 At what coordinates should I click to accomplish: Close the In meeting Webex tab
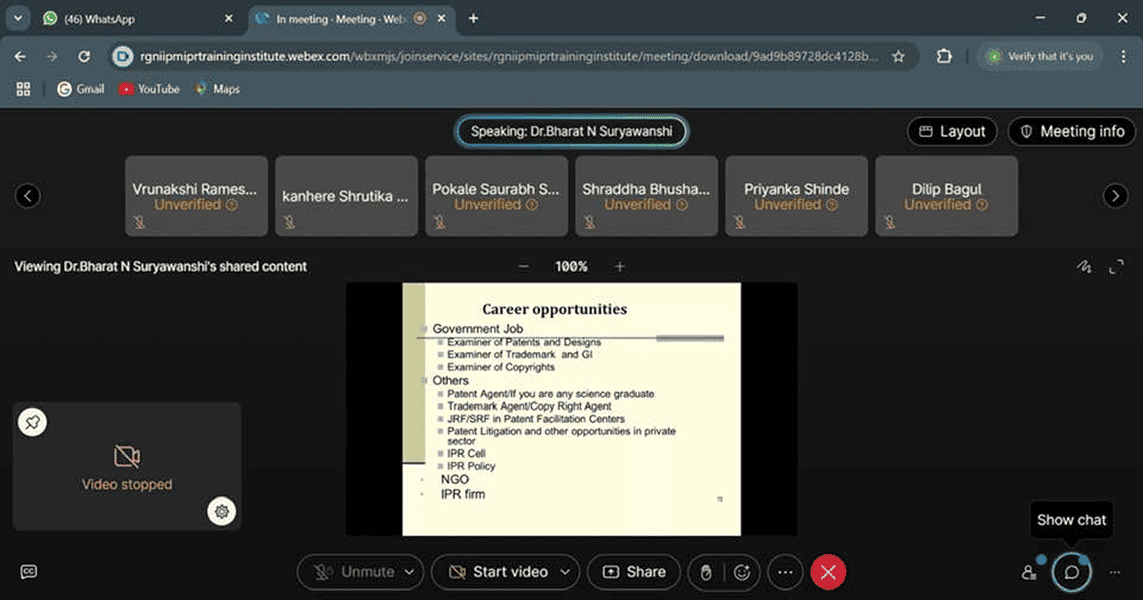(x=441, y=19)
